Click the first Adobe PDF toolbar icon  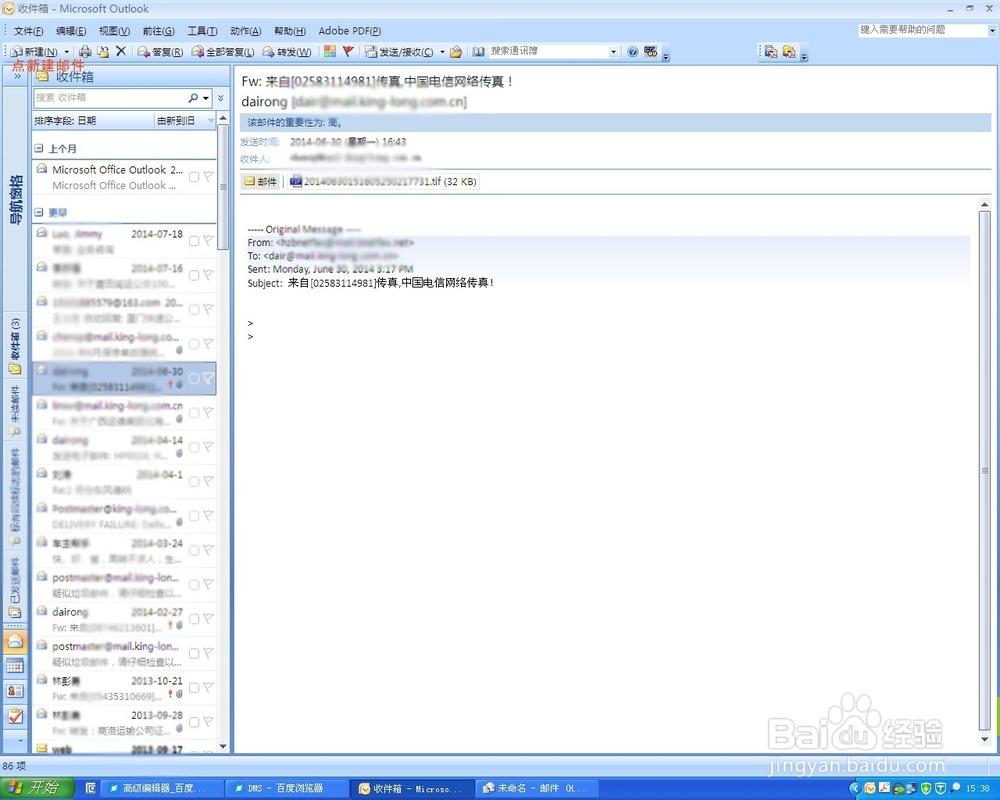pos(771,52)
